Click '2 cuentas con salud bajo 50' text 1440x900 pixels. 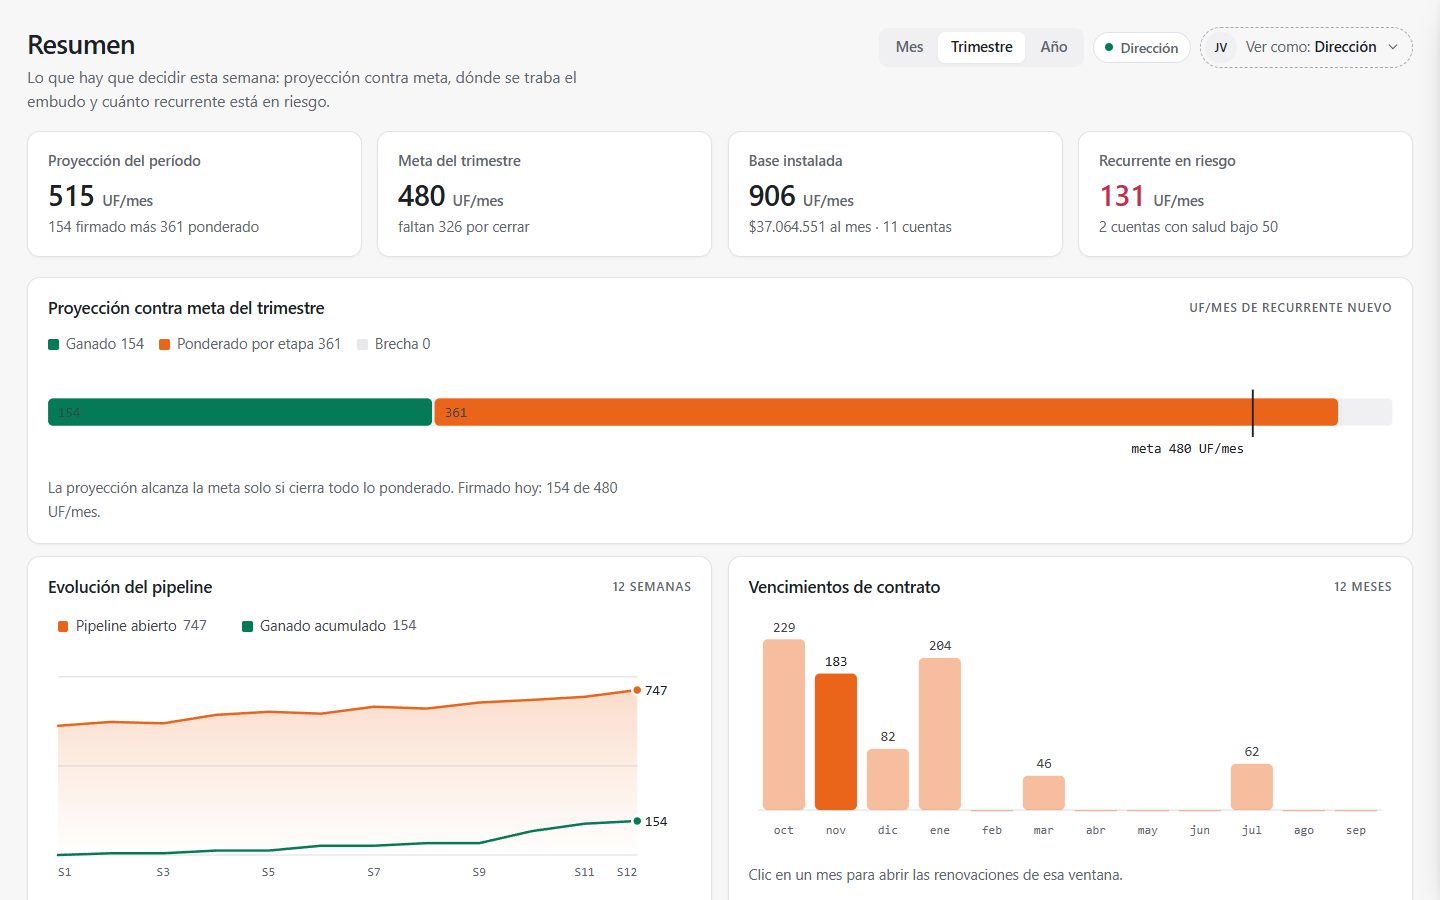coord(1188,227)
